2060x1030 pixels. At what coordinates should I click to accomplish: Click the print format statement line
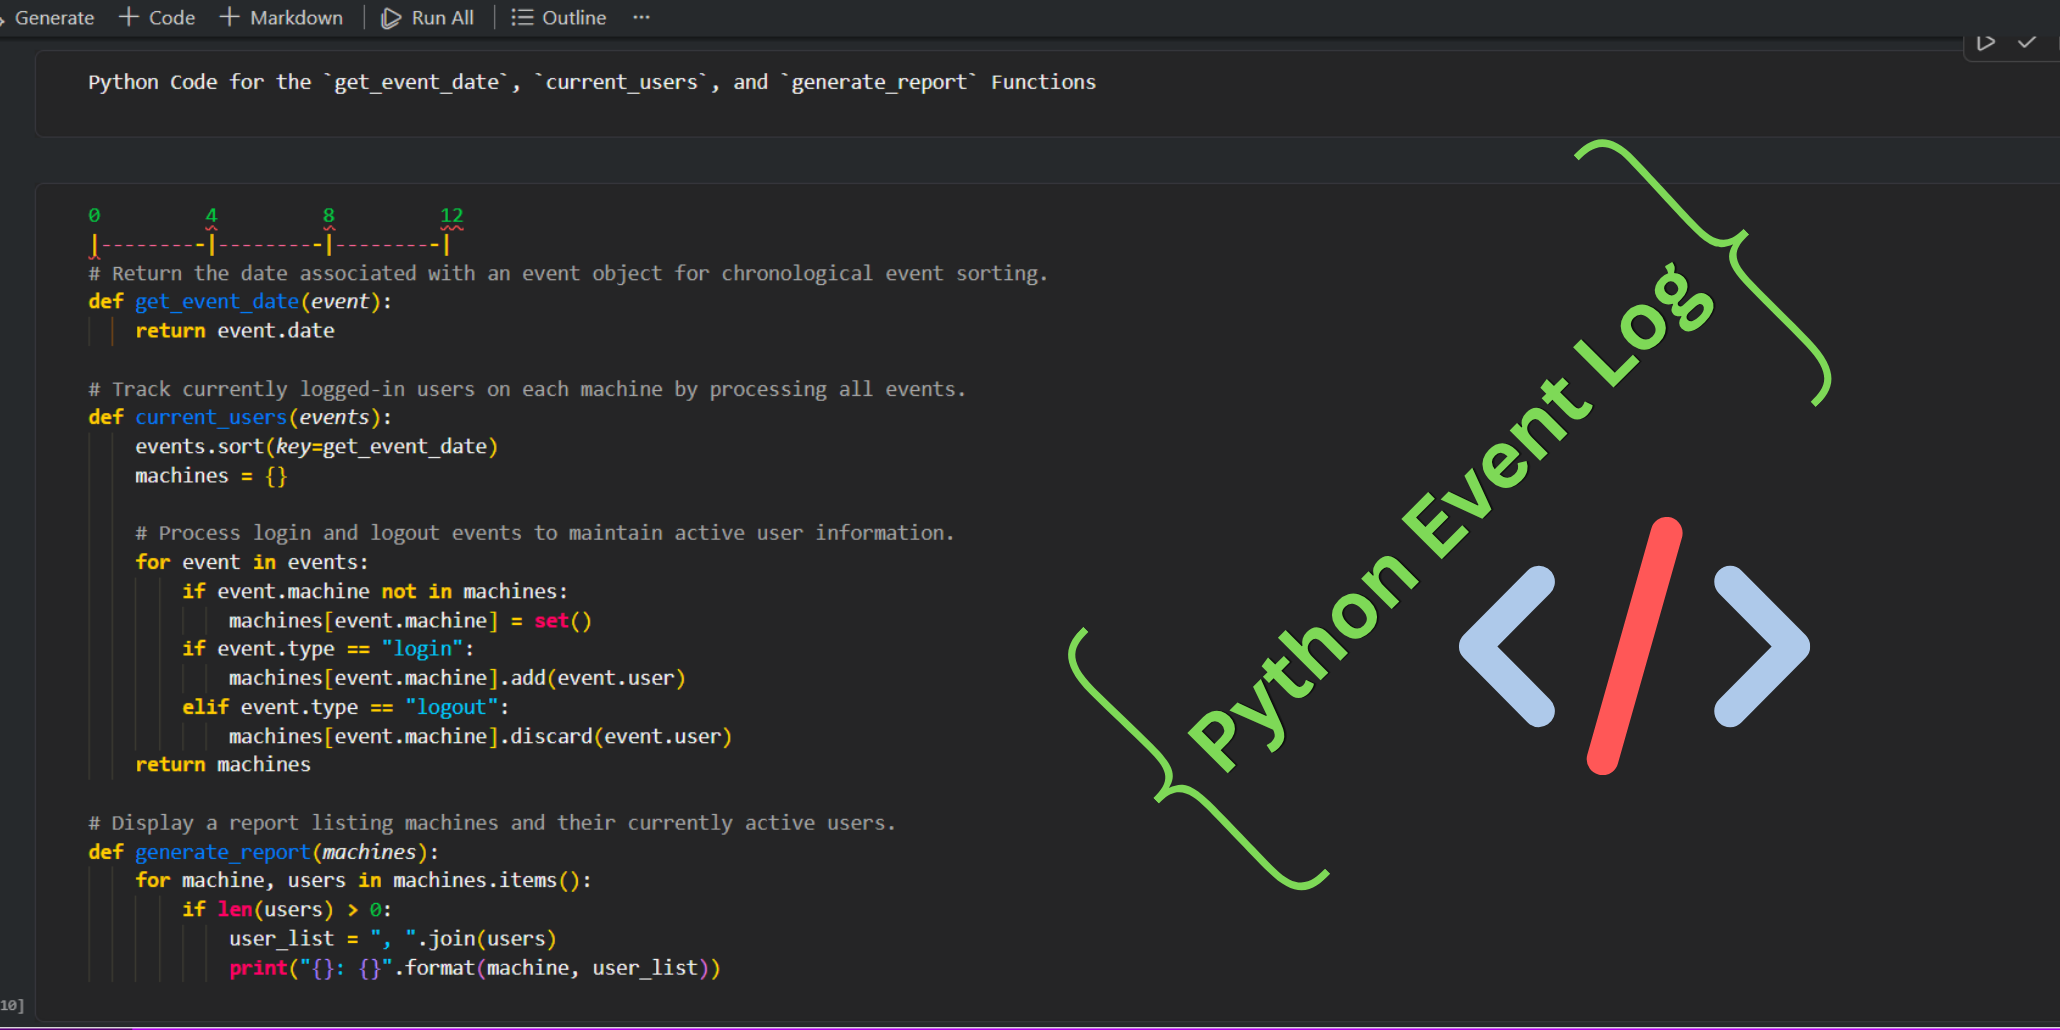coord(474,967)
